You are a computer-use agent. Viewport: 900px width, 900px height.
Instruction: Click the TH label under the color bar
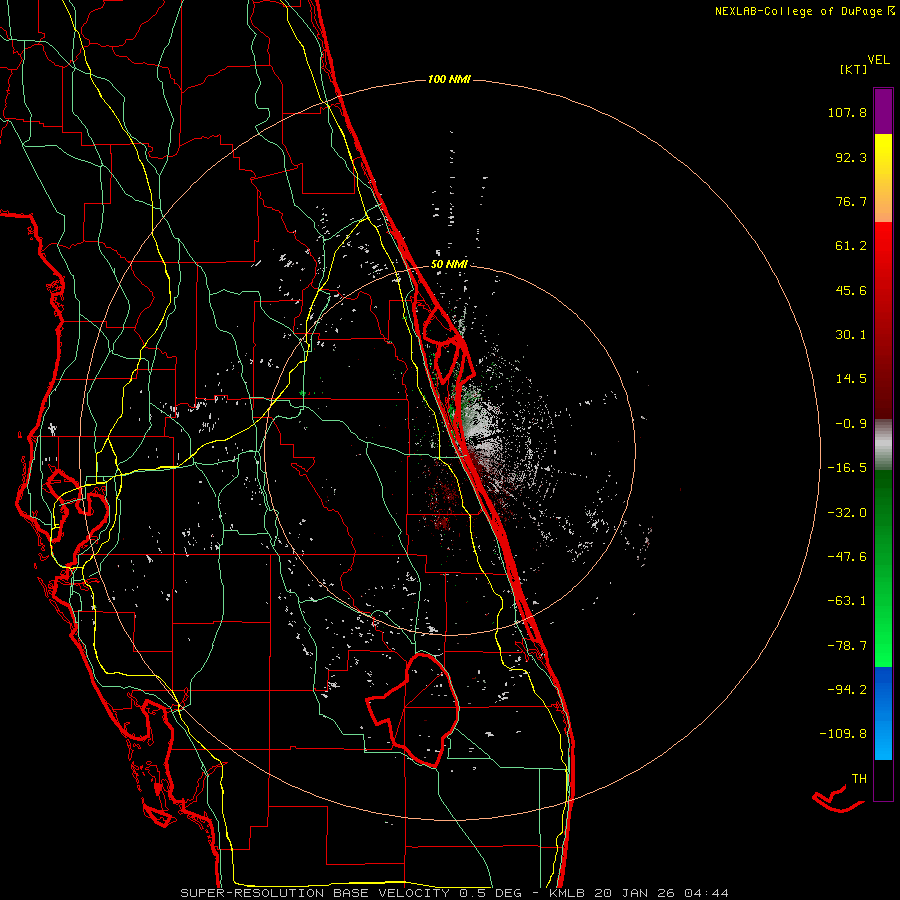click(859, 779)
